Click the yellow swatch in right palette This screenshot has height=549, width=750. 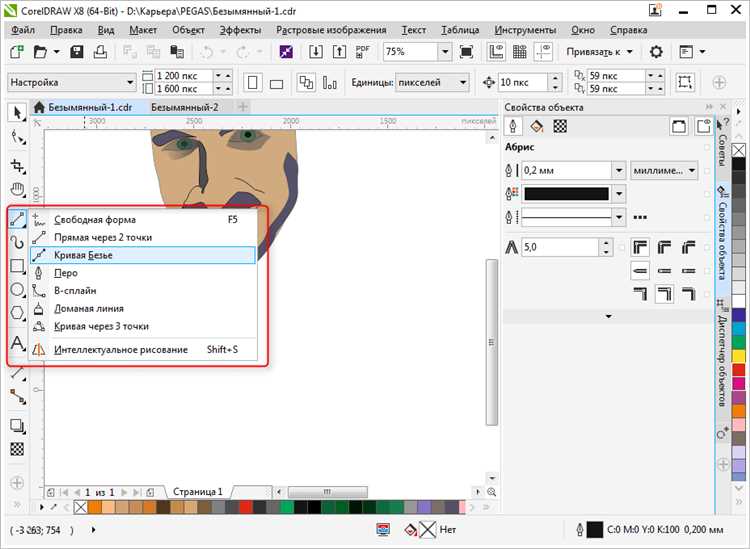[x=739, y=356]
